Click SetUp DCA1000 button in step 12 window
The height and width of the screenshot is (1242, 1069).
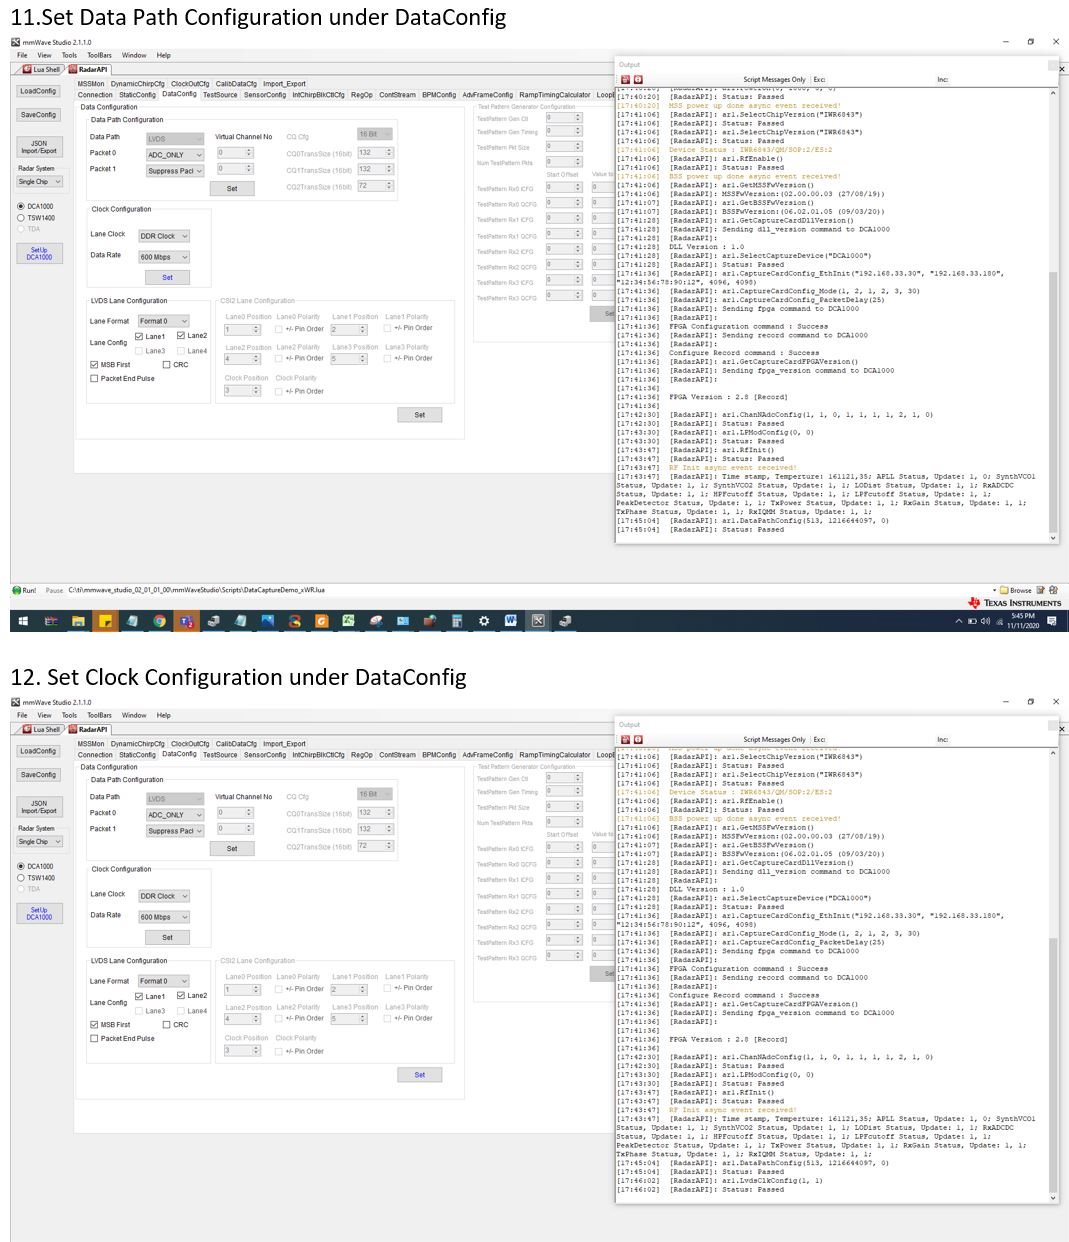point(39,913)
